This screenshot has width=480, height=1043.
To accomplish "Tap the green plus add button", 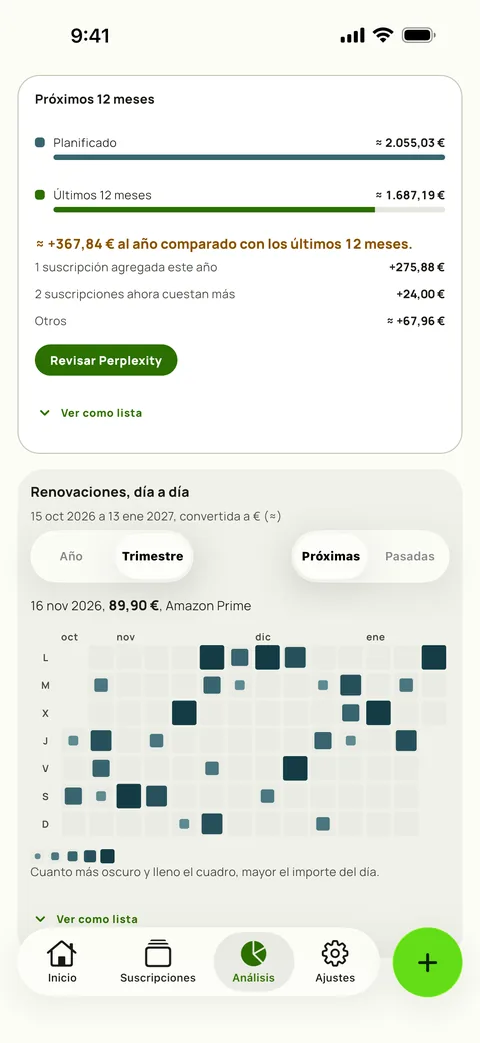I will (427, 963).
